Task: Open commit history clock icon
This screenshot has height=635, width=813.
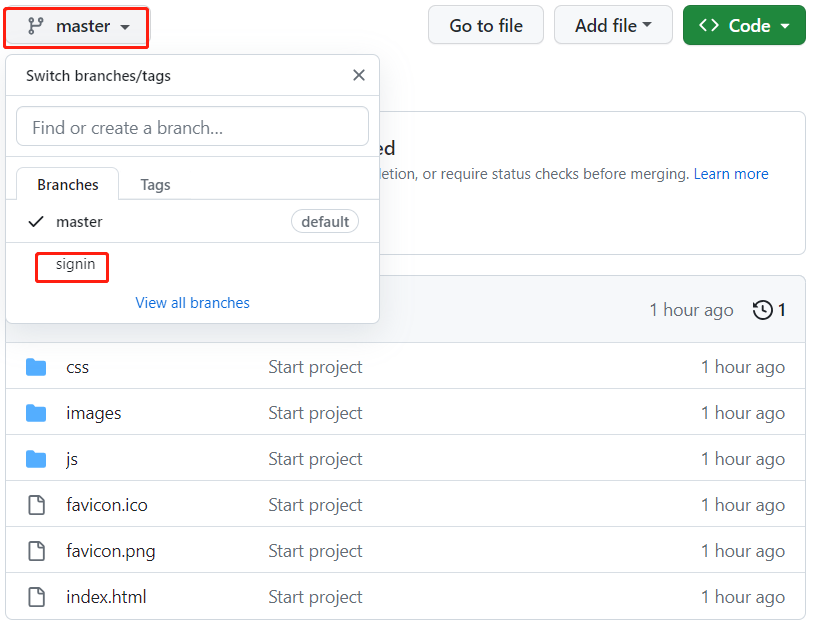Action: pos(762,310)
